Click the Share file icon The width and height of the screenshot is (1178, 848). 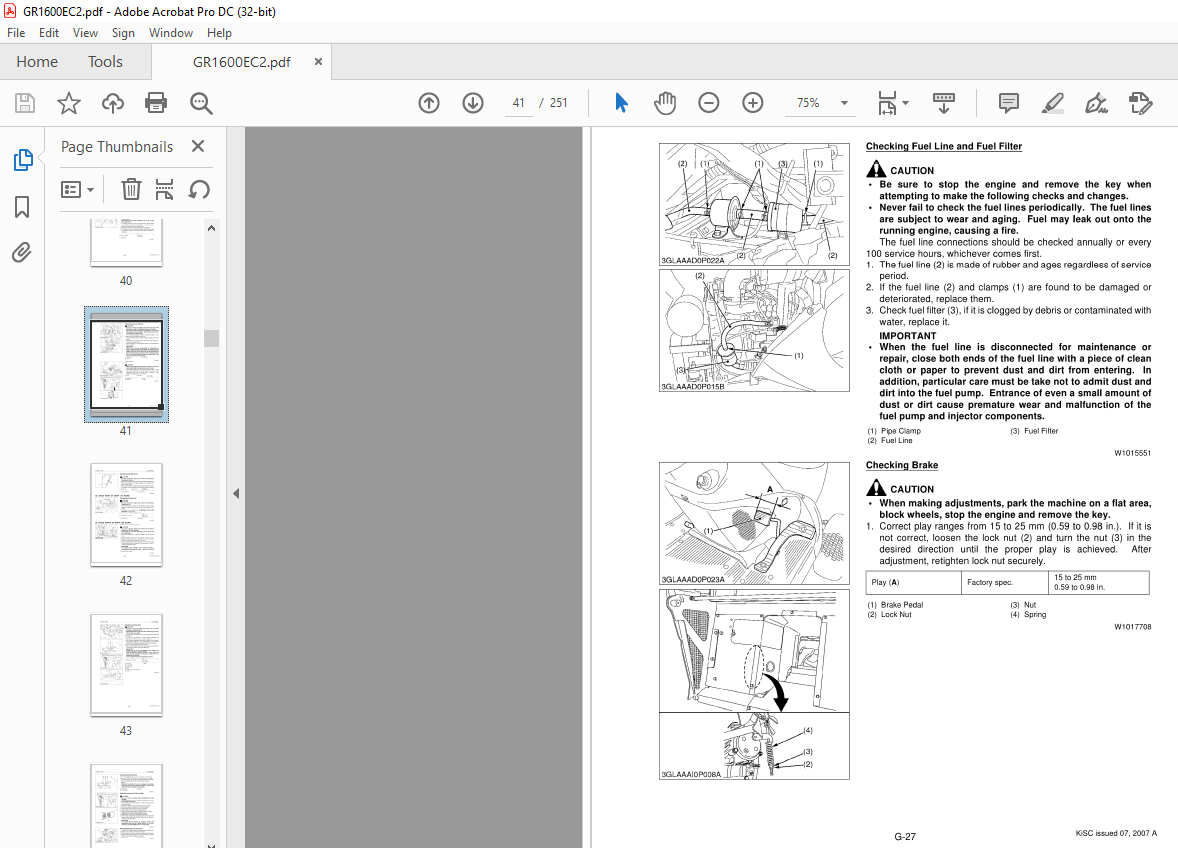pyautogui.click(x=1140, y=103)
